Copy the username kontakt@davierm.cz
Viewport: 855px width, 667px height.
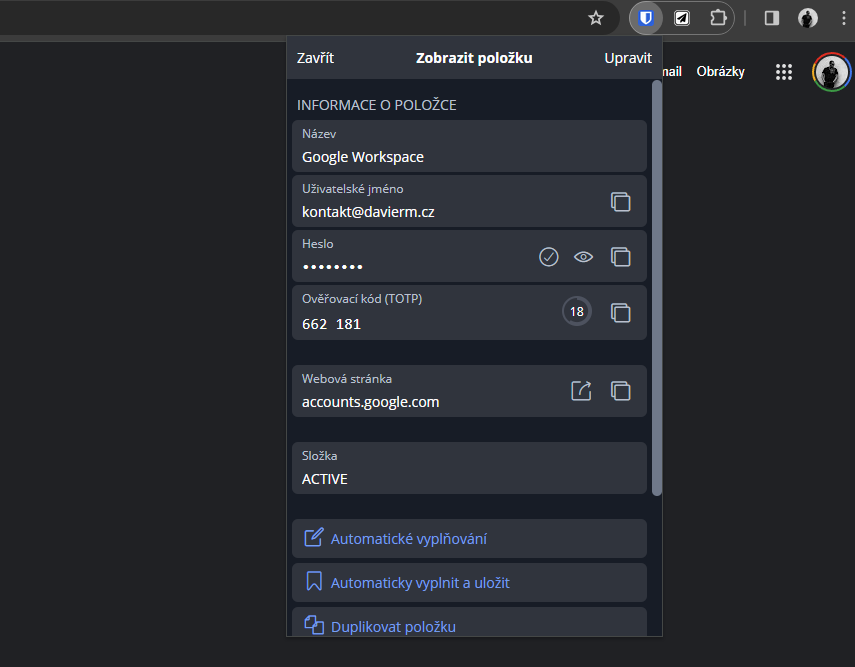(x=621, y=202)
